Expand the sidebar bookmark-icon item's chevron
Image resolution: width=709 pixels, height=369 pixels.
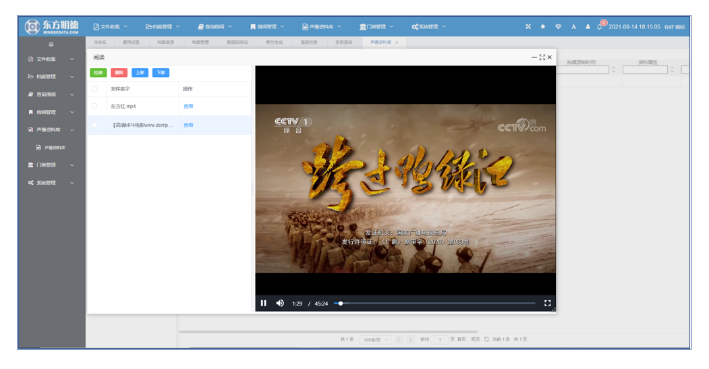click(72, 112)
